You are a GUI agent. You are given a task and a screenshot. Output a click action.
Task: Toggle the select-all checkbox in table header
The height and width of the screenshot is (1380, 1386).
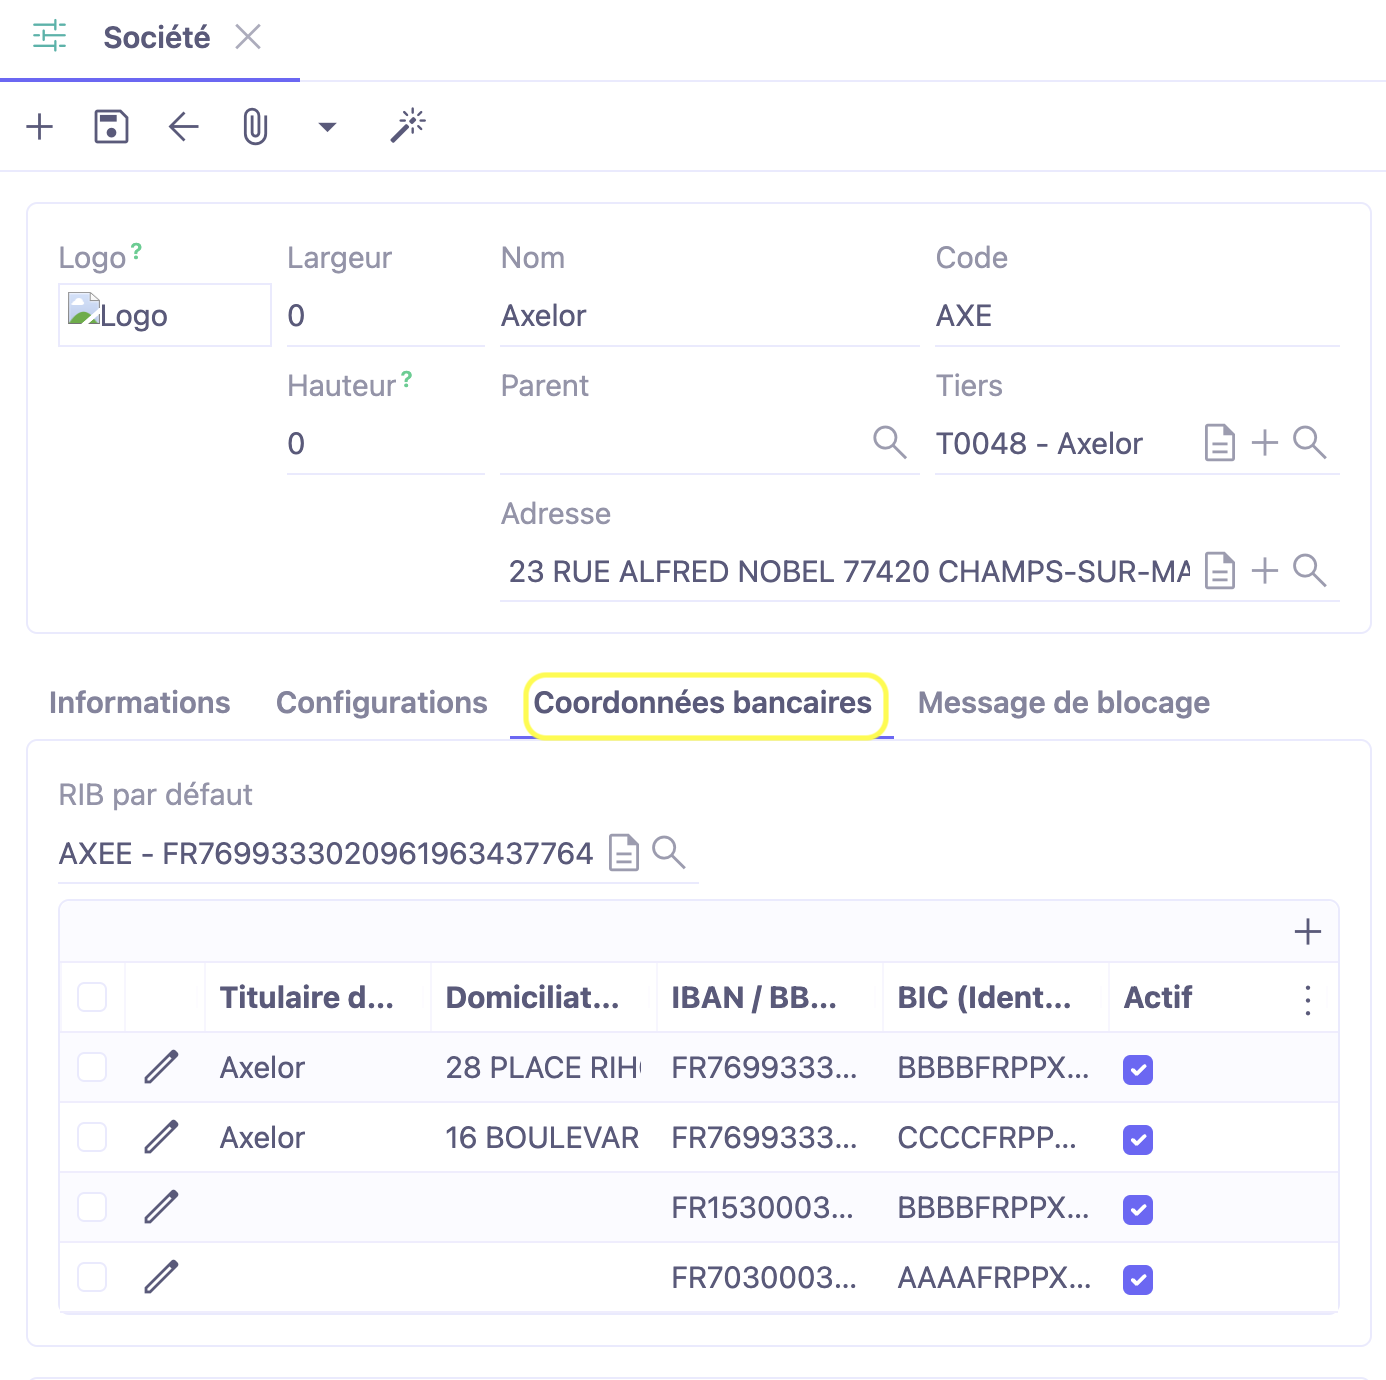click(x=92, y=997)
